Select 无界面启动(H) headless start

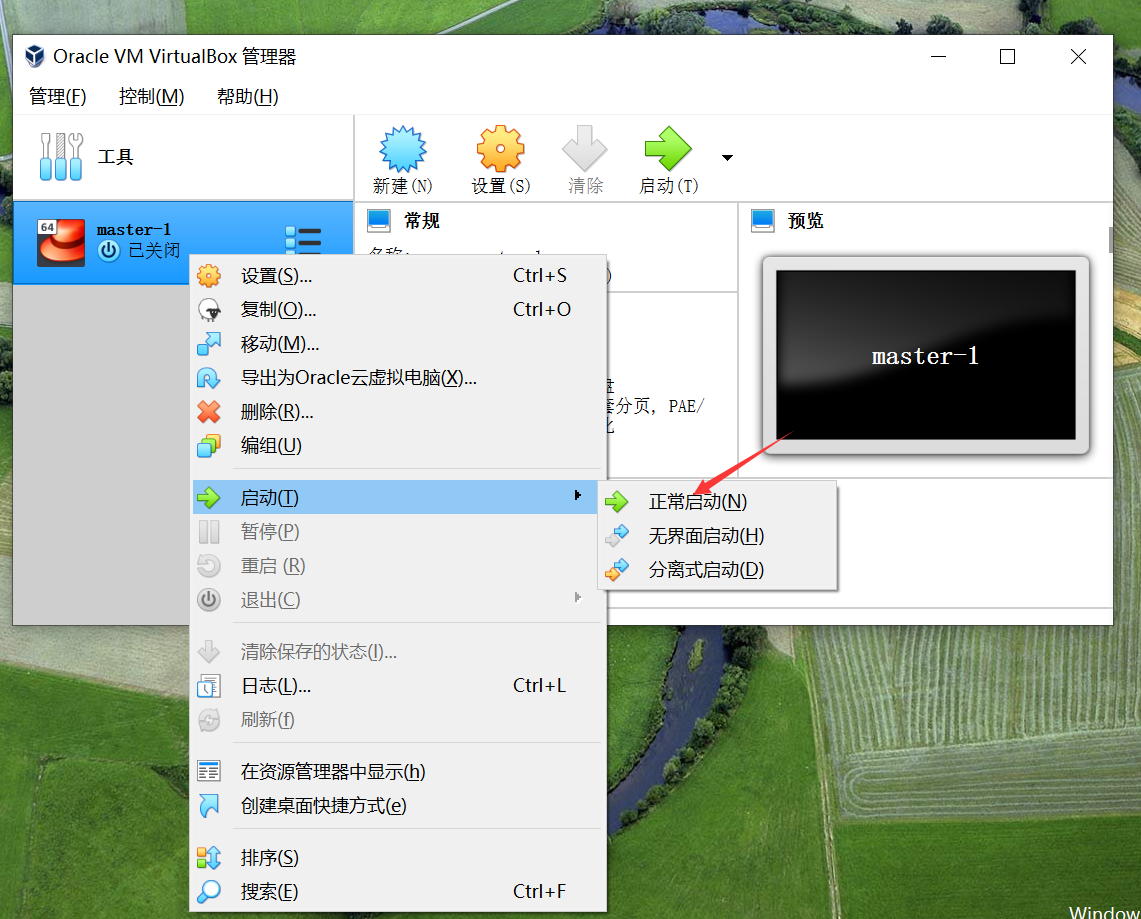point(717,536)
